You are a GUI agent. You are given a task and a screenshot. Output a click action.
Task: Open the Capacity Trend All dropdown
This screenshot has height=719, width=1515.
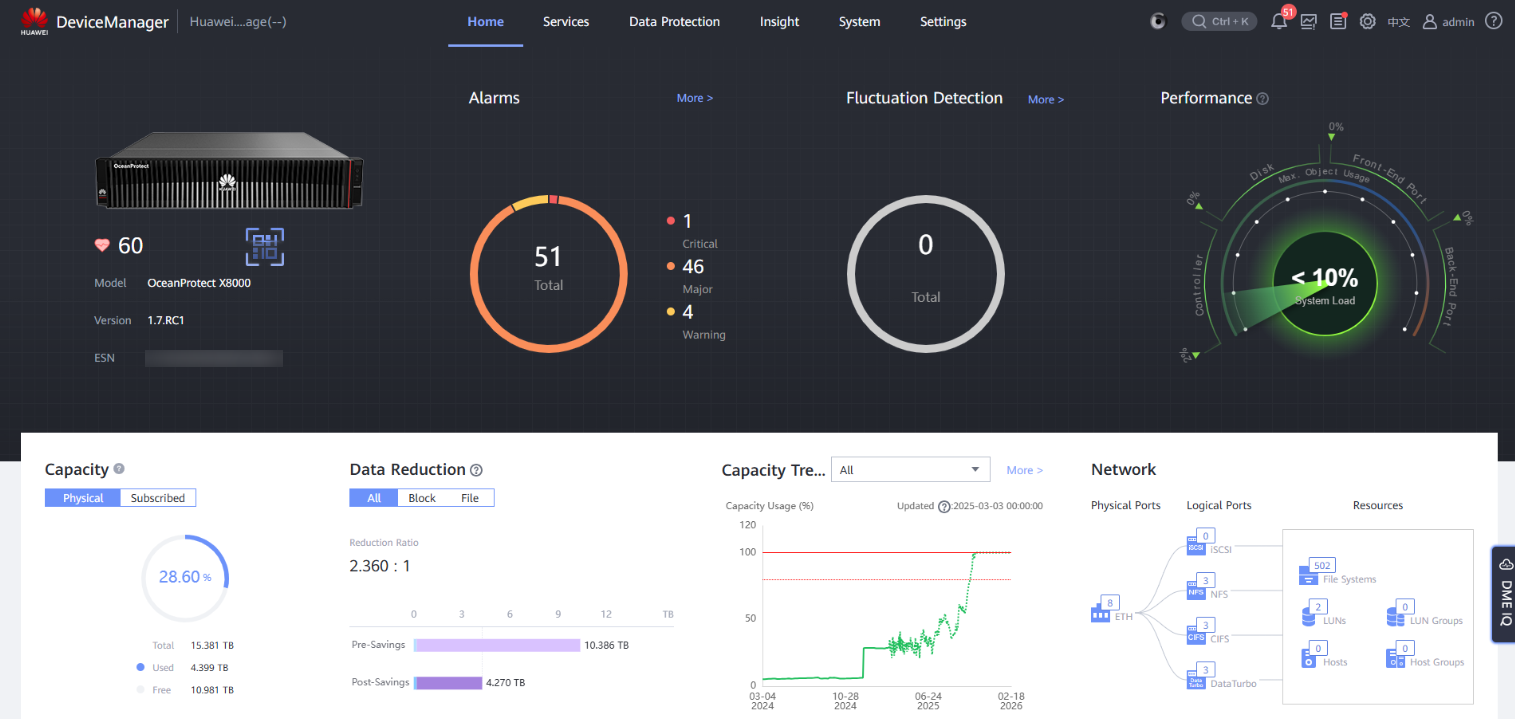click(910, 470)
